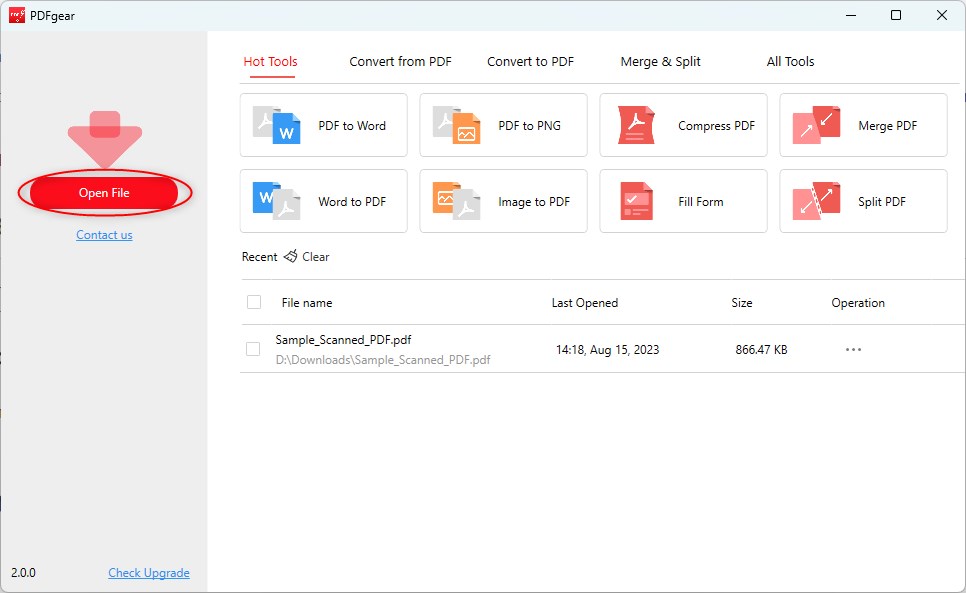Image resolution: width=966 pixels, height=593 pixels.
Task: Click the size value 866.47 KB
Action: 761,349
